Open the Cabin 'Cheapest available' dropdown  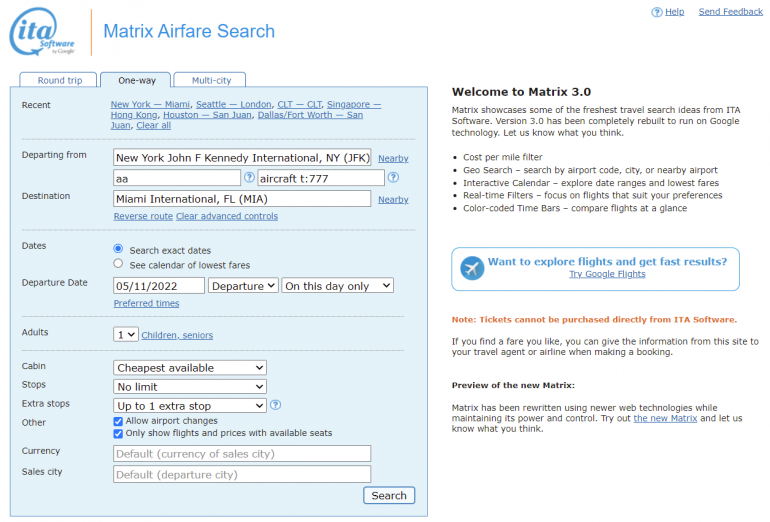pyautogui.click(x=190, y=367)
